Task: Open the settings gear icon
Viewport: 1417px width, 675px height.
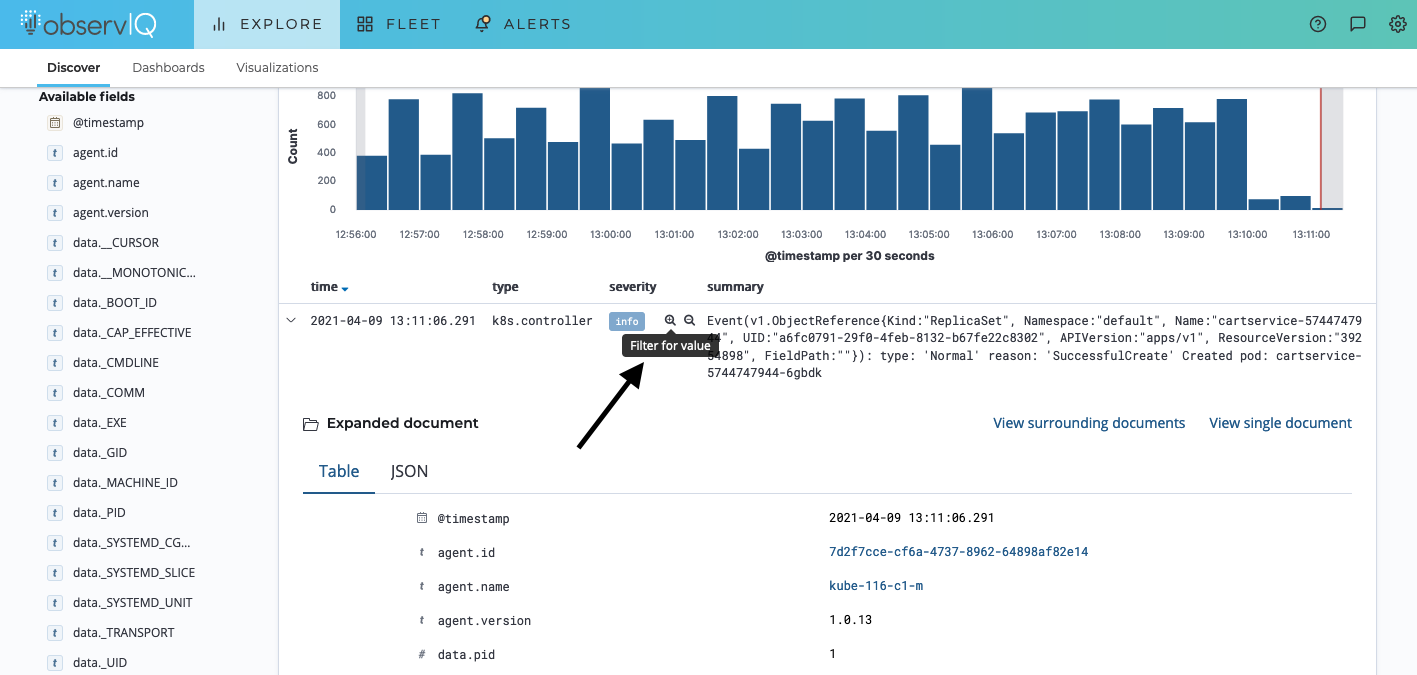Action: (1398, 24)
